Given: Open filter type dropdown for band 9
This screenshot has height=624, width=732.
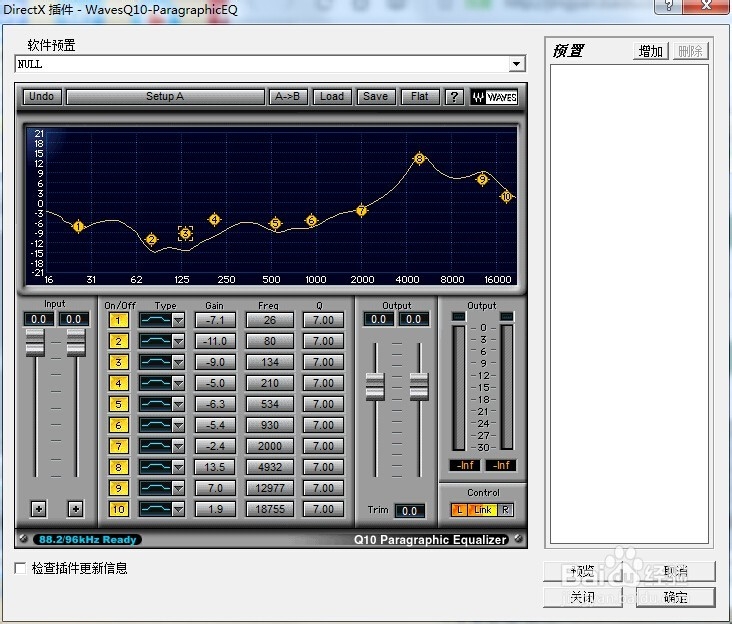Looking at the screenshot, I should [178, 488].
